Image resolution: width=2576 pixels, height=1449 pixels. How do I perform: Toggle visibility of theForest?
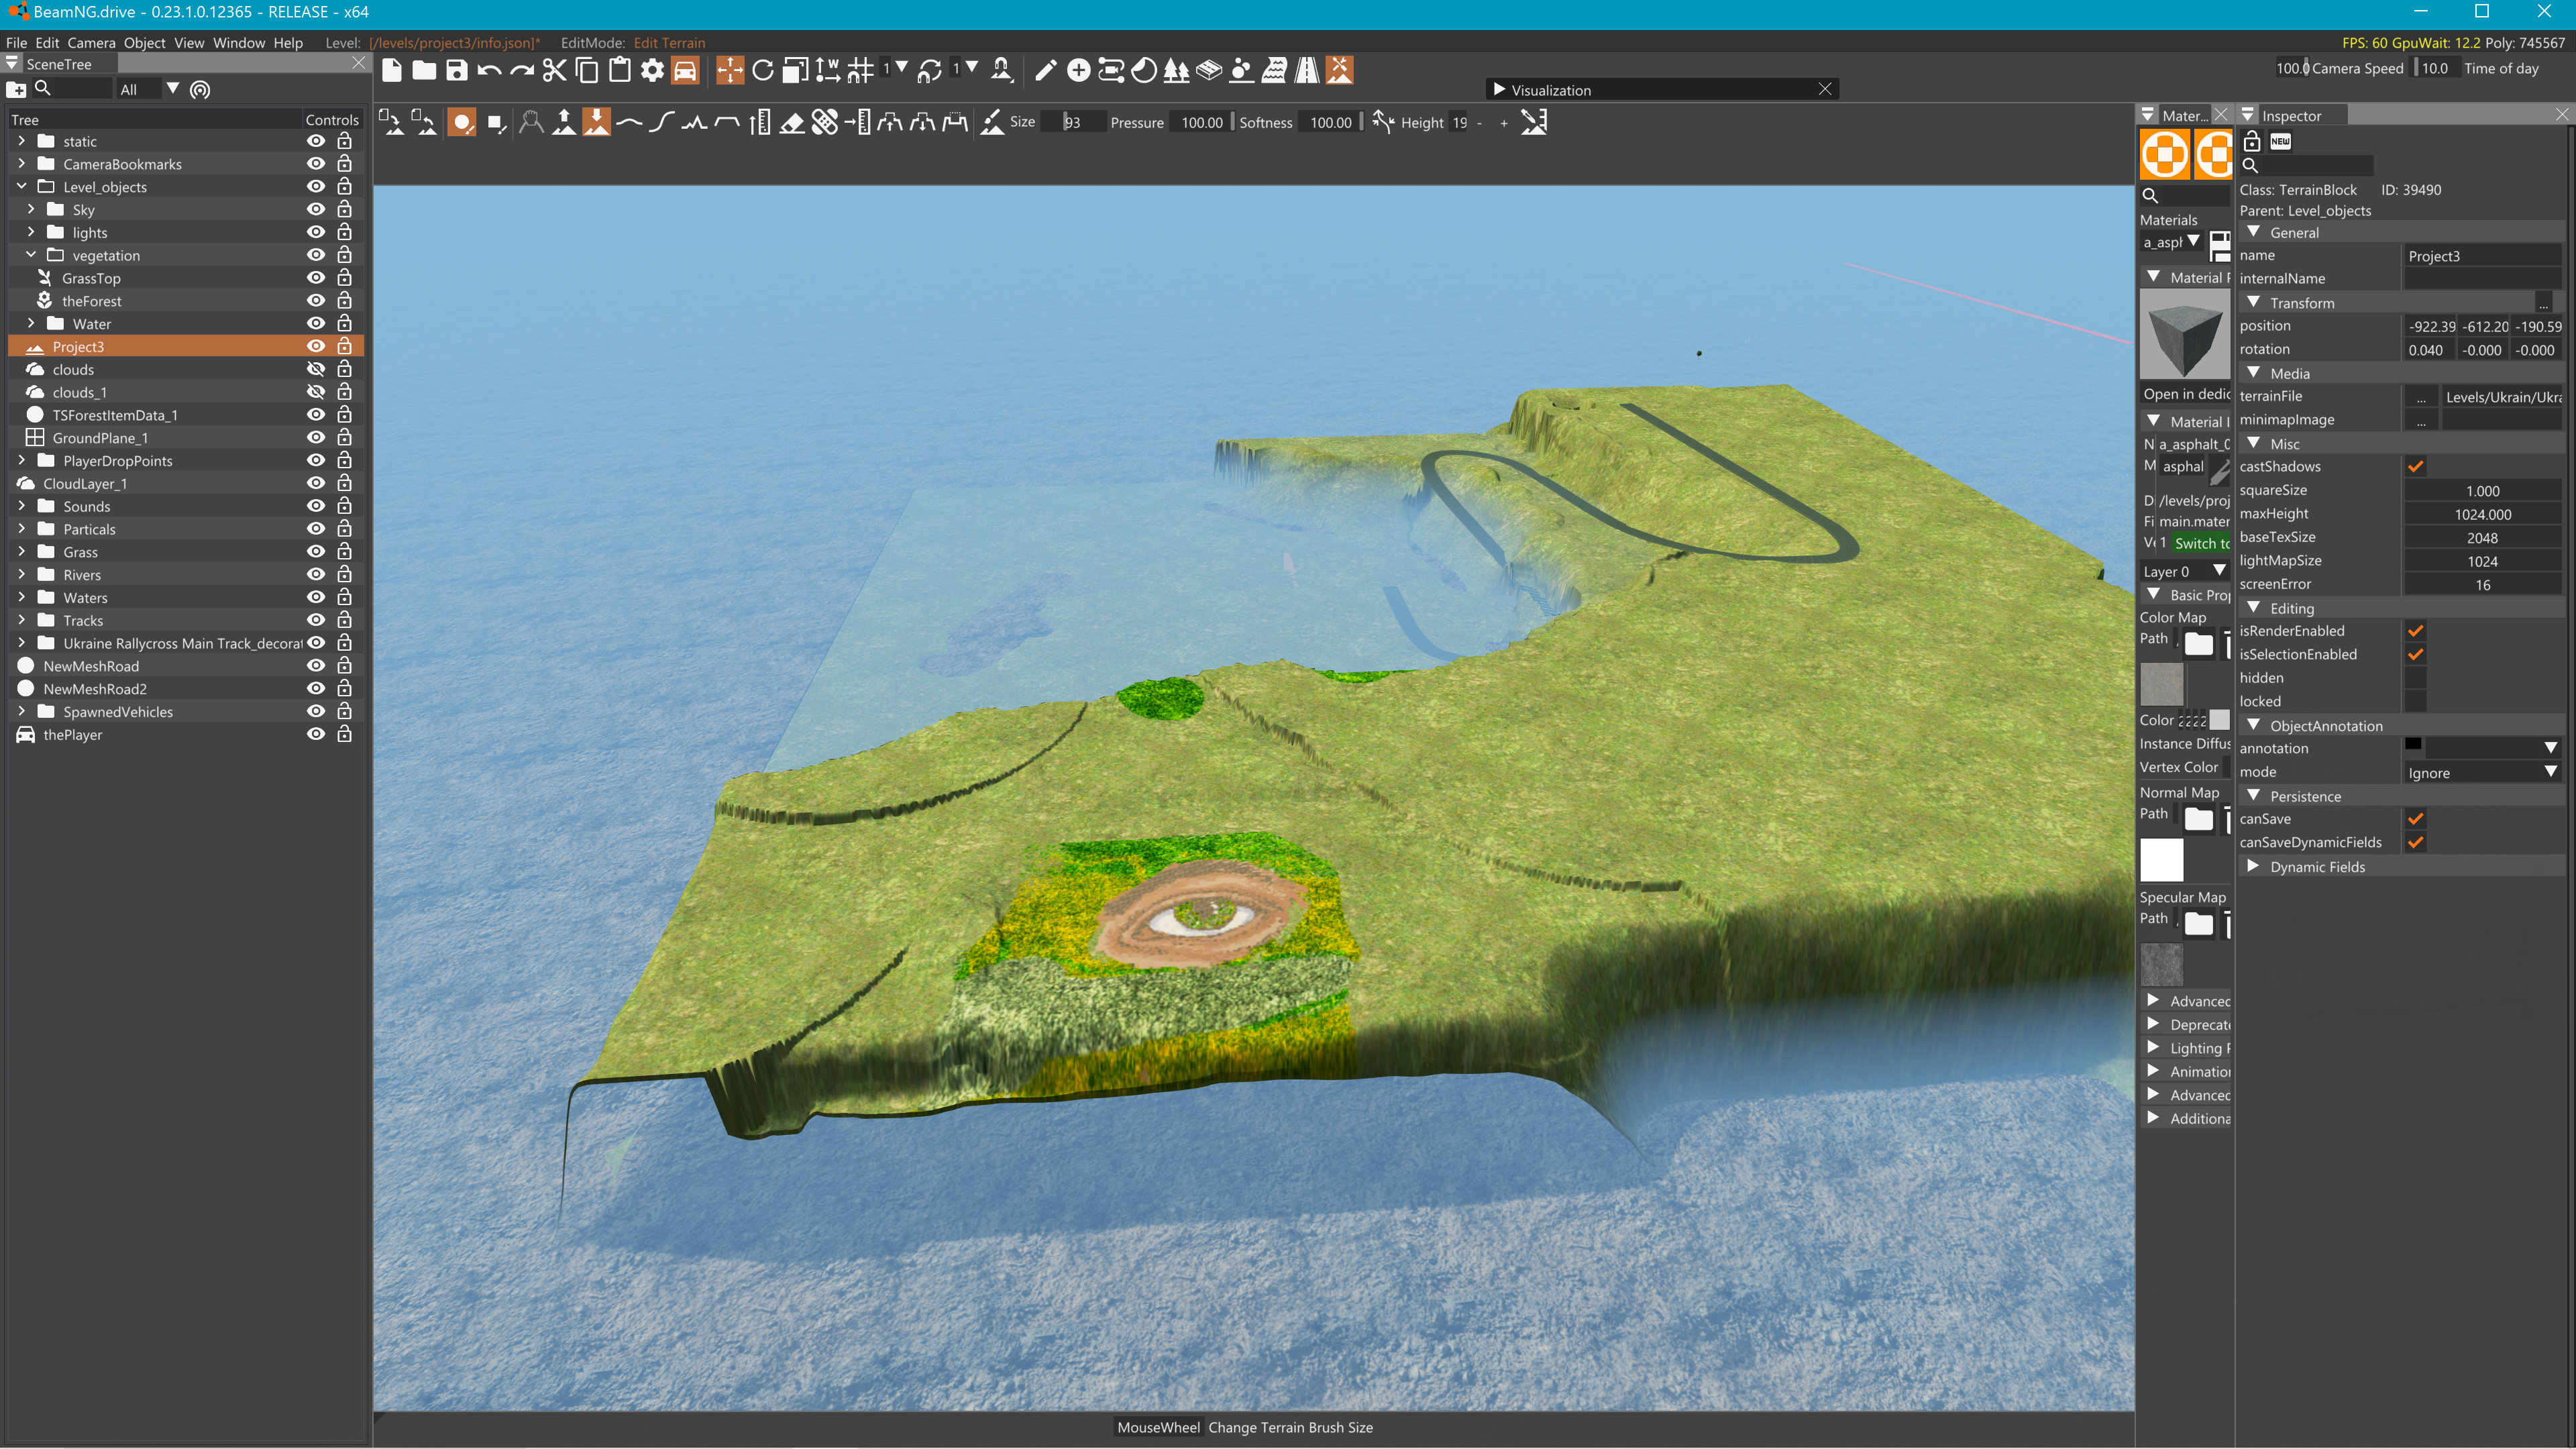tap(316, 301)
